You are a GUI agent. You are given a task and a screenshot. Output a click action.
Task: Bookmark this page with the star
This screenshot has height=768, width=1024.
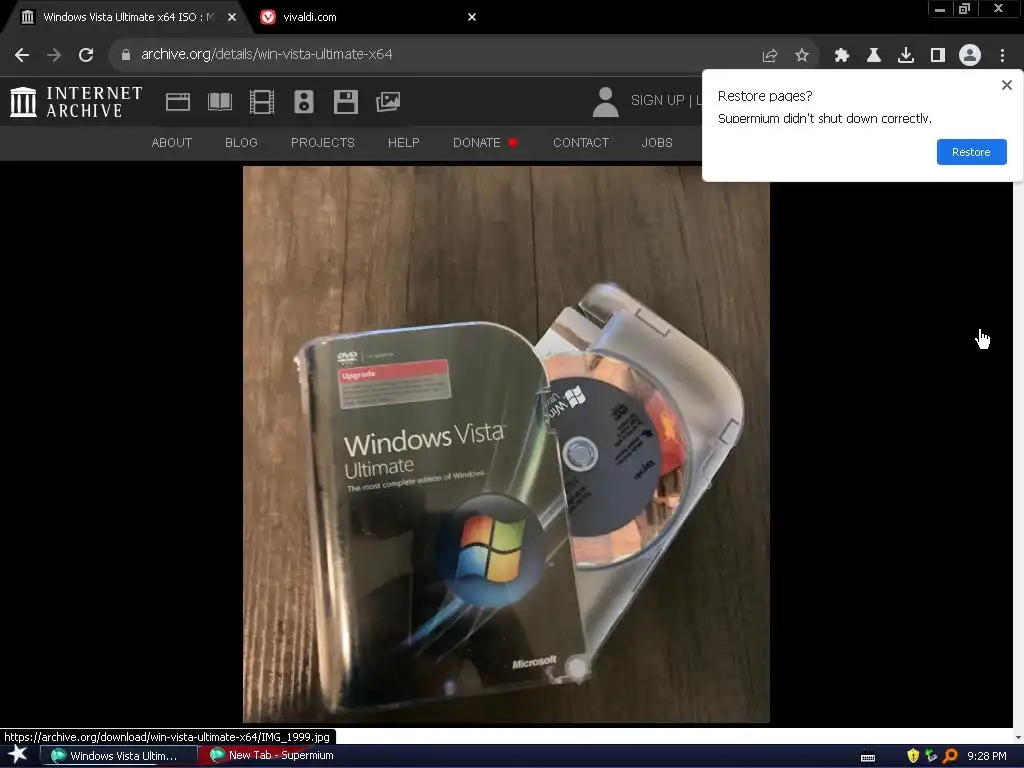click(802, 56)
